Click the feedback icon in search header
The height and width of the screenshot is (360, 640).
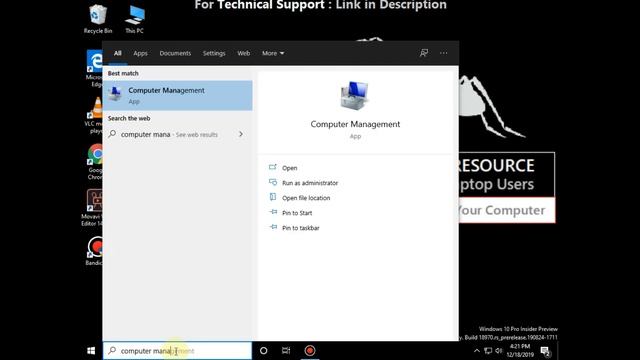point(424,53)
